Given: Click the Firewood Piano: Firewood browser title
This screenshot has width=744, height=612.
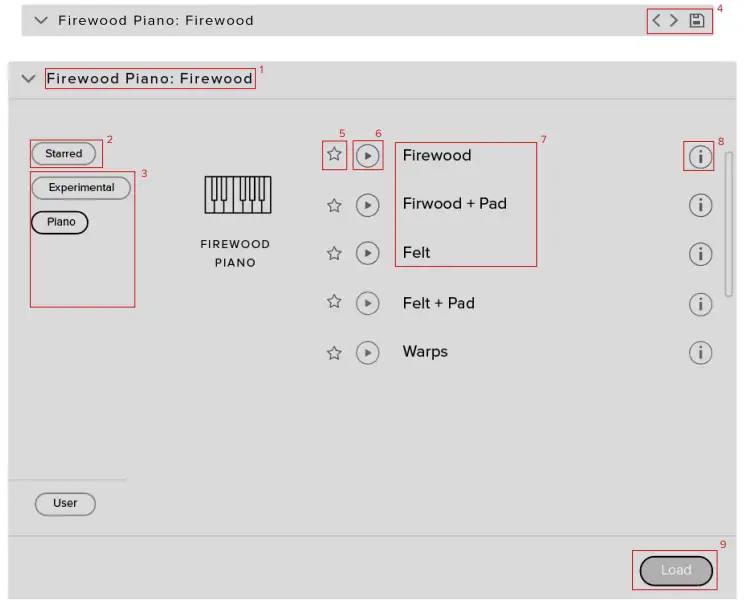Looking at the screenshot, I should pos(150,78).
